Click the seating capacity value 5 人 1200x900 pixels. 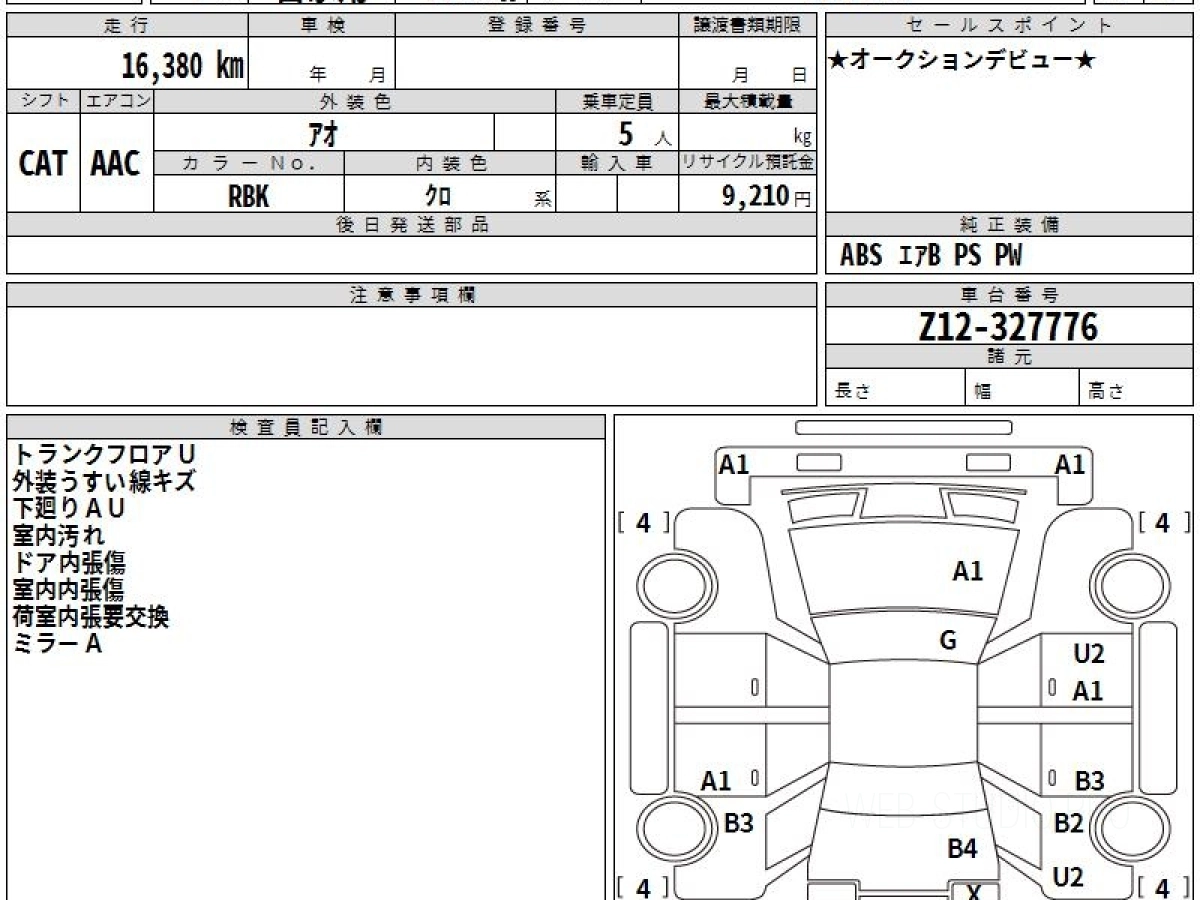coord(644,133)
